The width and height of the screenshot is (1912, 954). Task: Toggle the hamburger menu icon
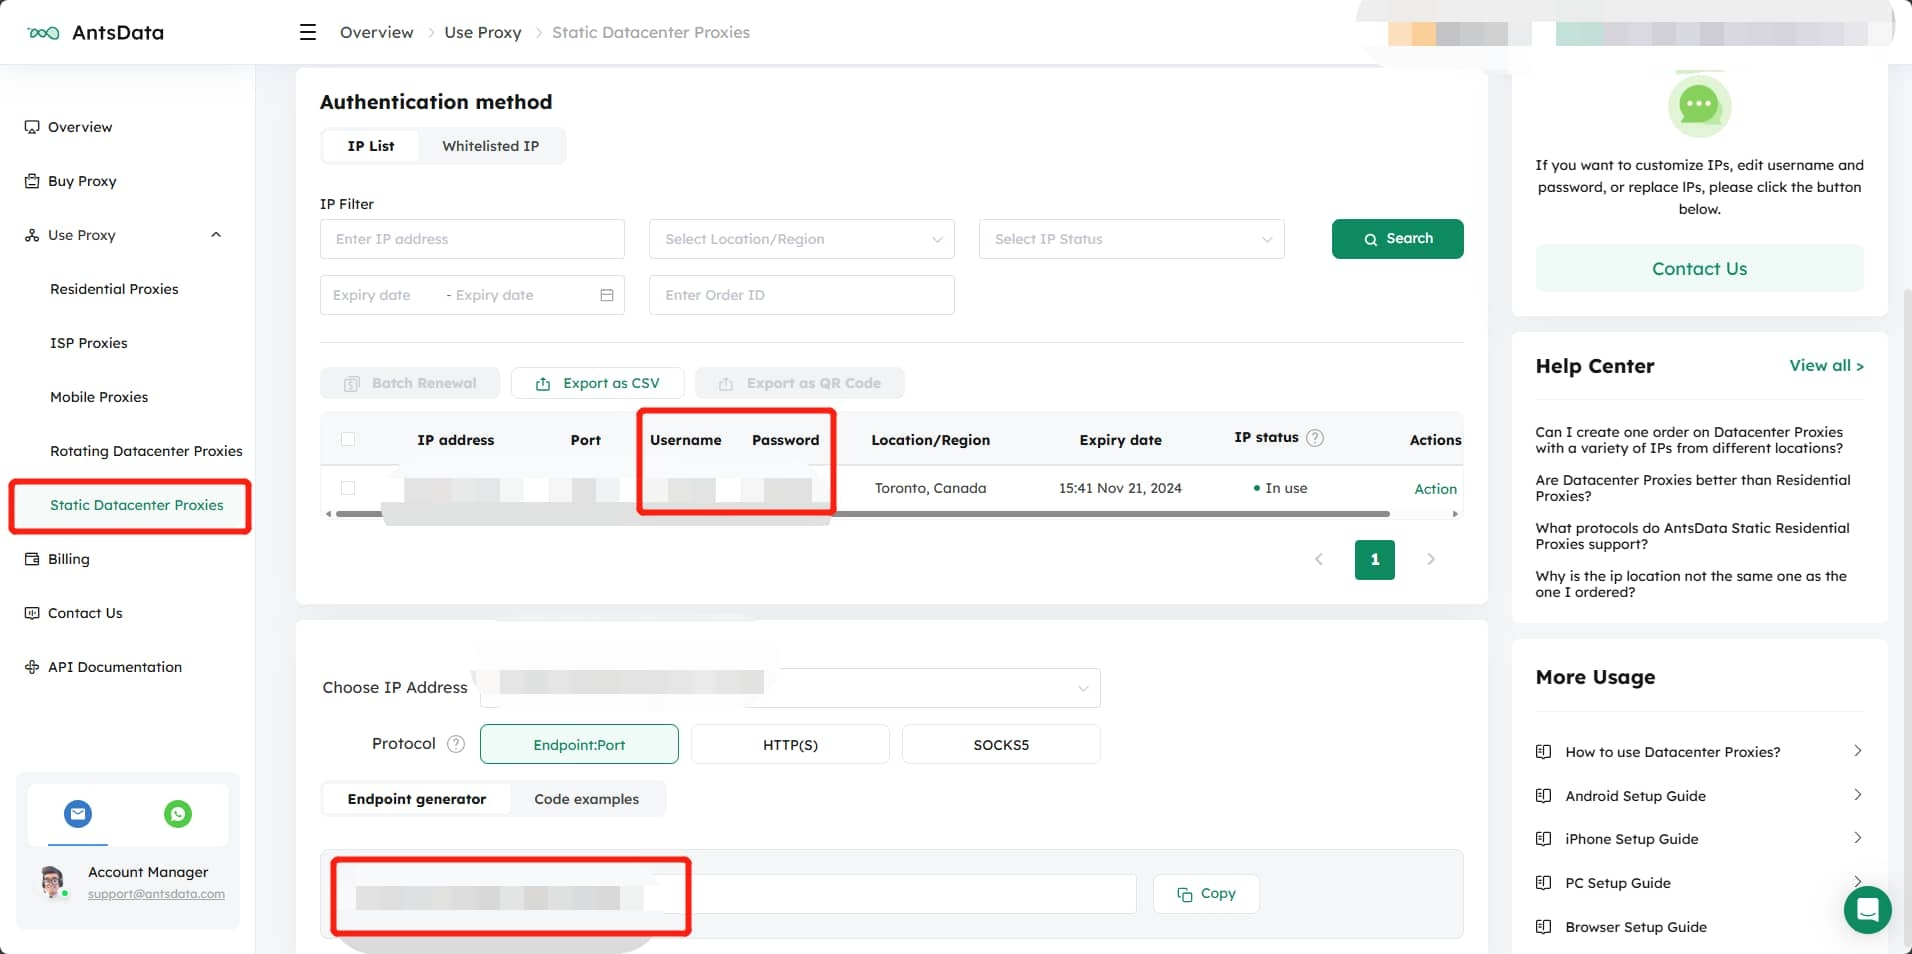(x=308, y=32)
